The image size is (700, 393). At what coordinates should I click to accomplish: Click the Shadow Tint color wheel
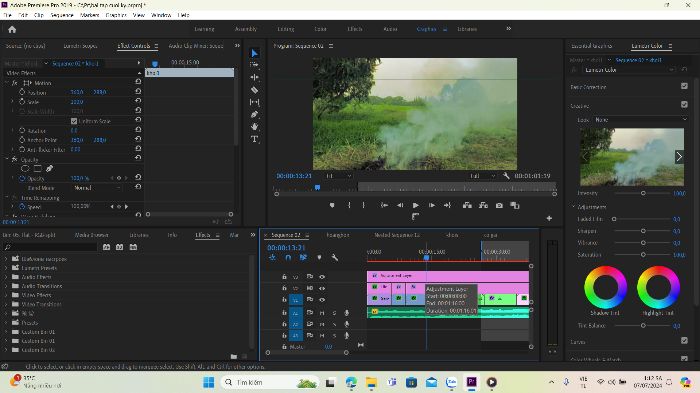605,287
